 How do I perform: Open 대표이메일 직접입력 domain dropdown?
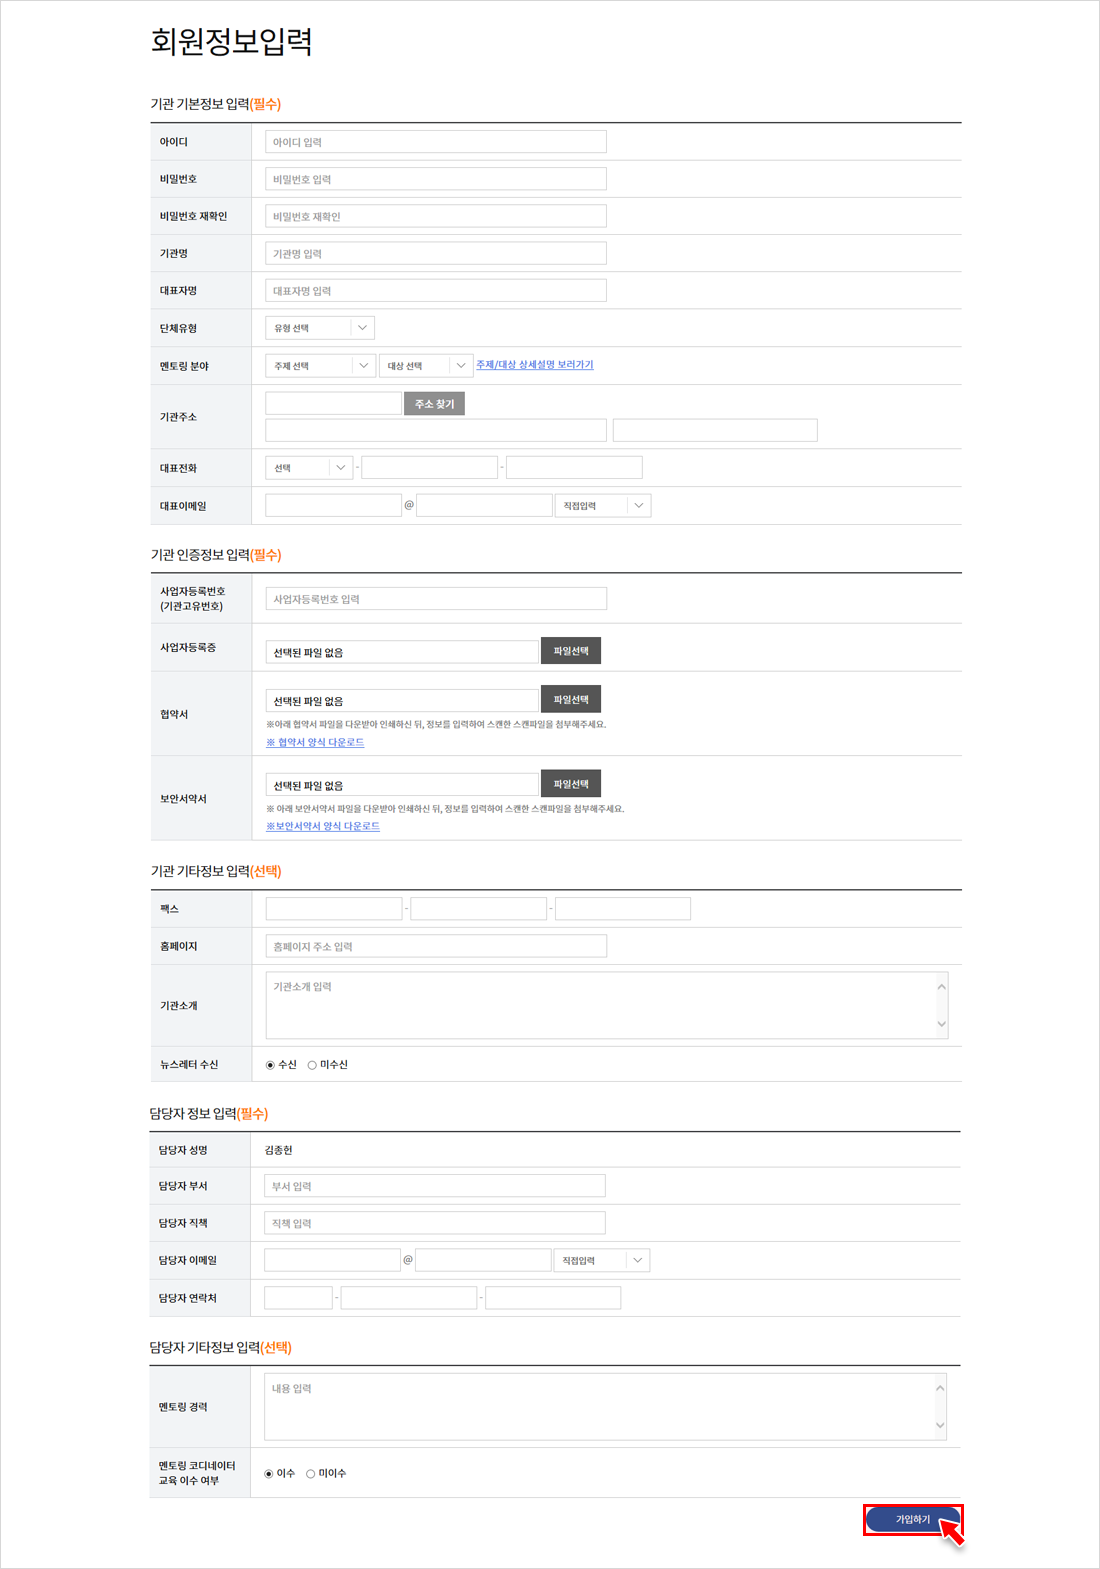pos(602,506)
